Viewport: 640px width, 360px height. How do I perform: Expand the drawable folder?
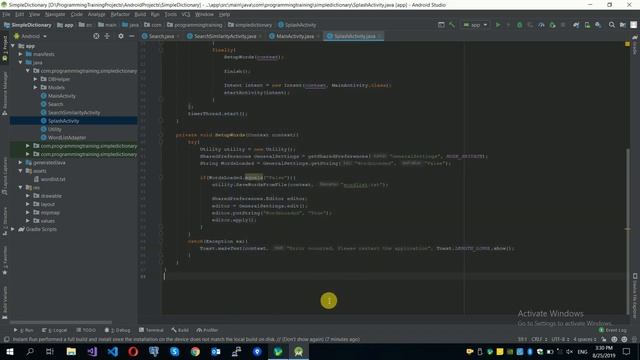pyautogui.click(x=28, y=196)
